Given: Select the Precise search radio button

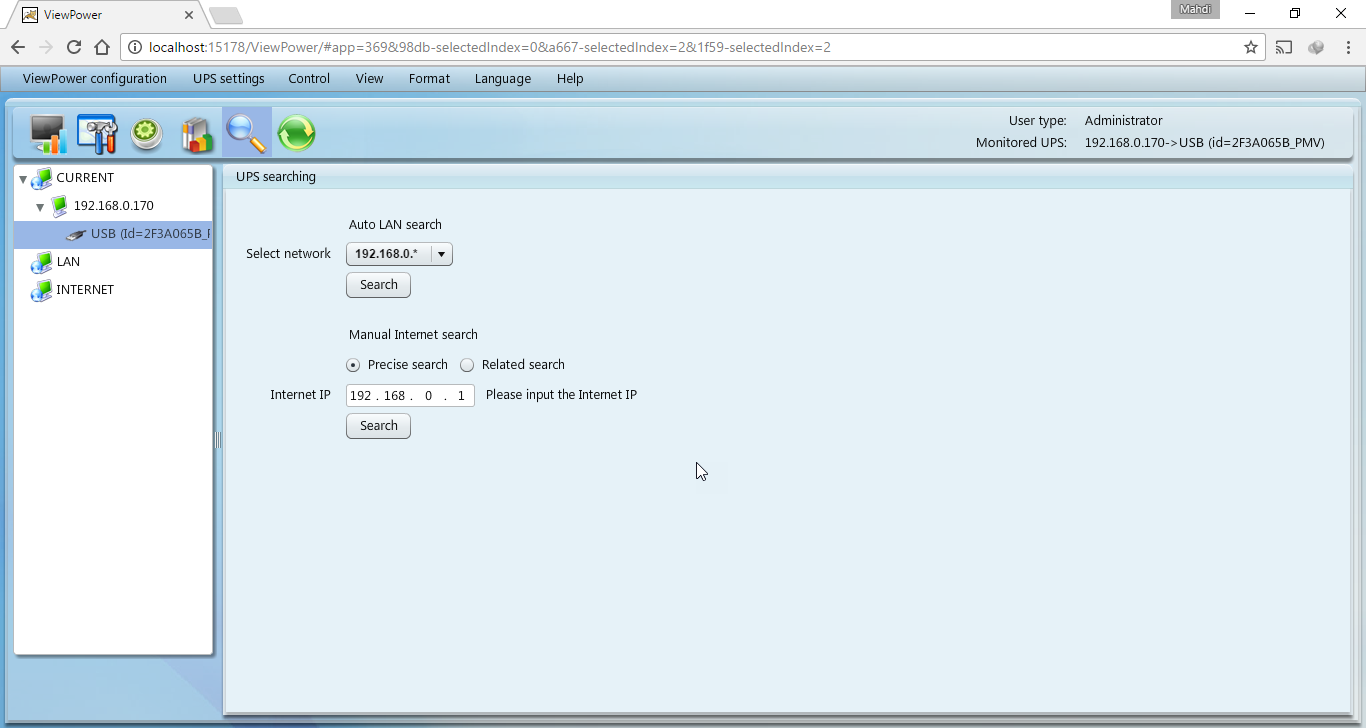Looking at the screenshot, I should [353, 365].
